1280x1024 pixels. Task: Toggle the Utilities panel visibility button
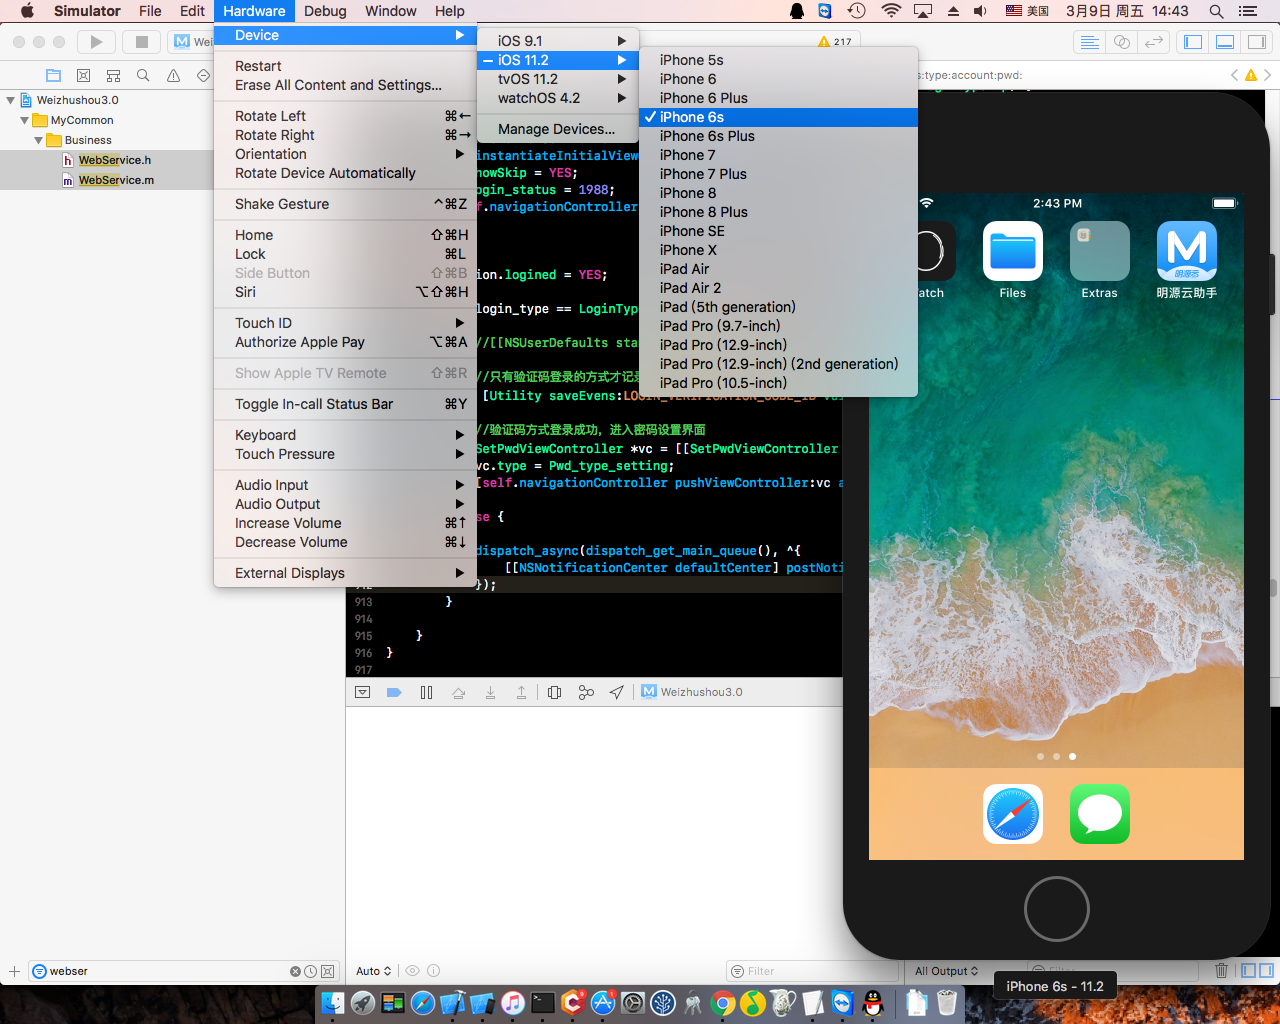[x=1256, y=42]
